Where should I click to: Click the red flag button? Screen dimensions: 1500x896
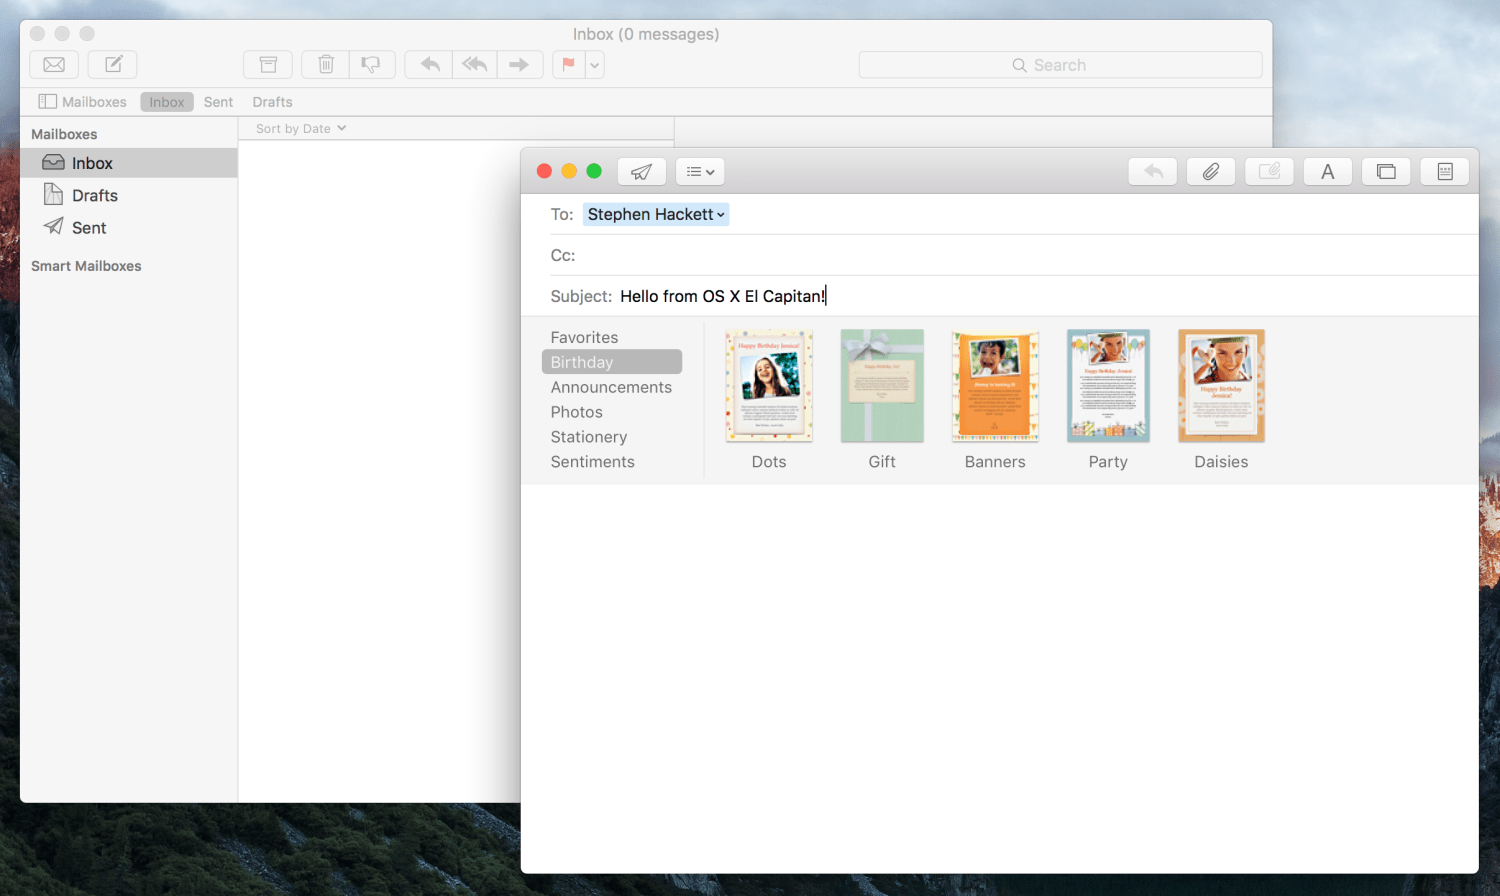[568, 65]
